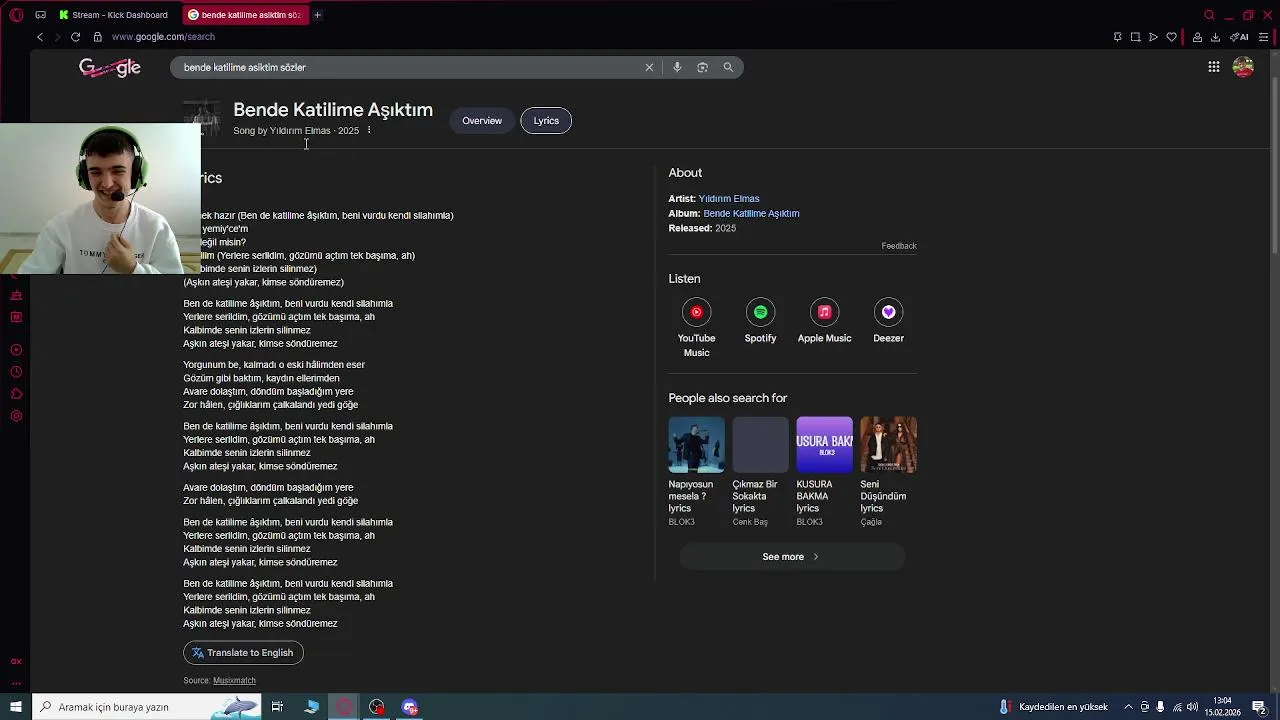Click the About heading
Viewport: 1280px width, 720px height.
(685, 173)
